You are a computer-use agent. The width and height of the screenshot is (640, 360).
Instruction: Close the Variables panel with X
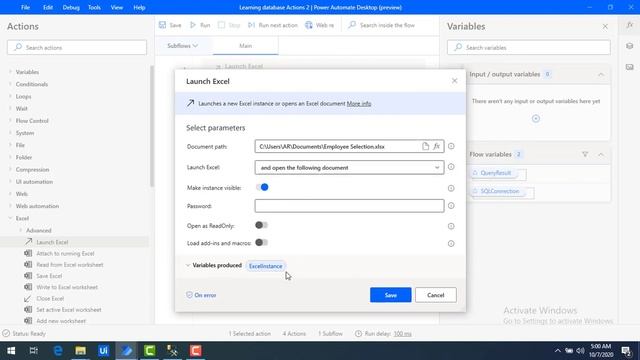605,27
